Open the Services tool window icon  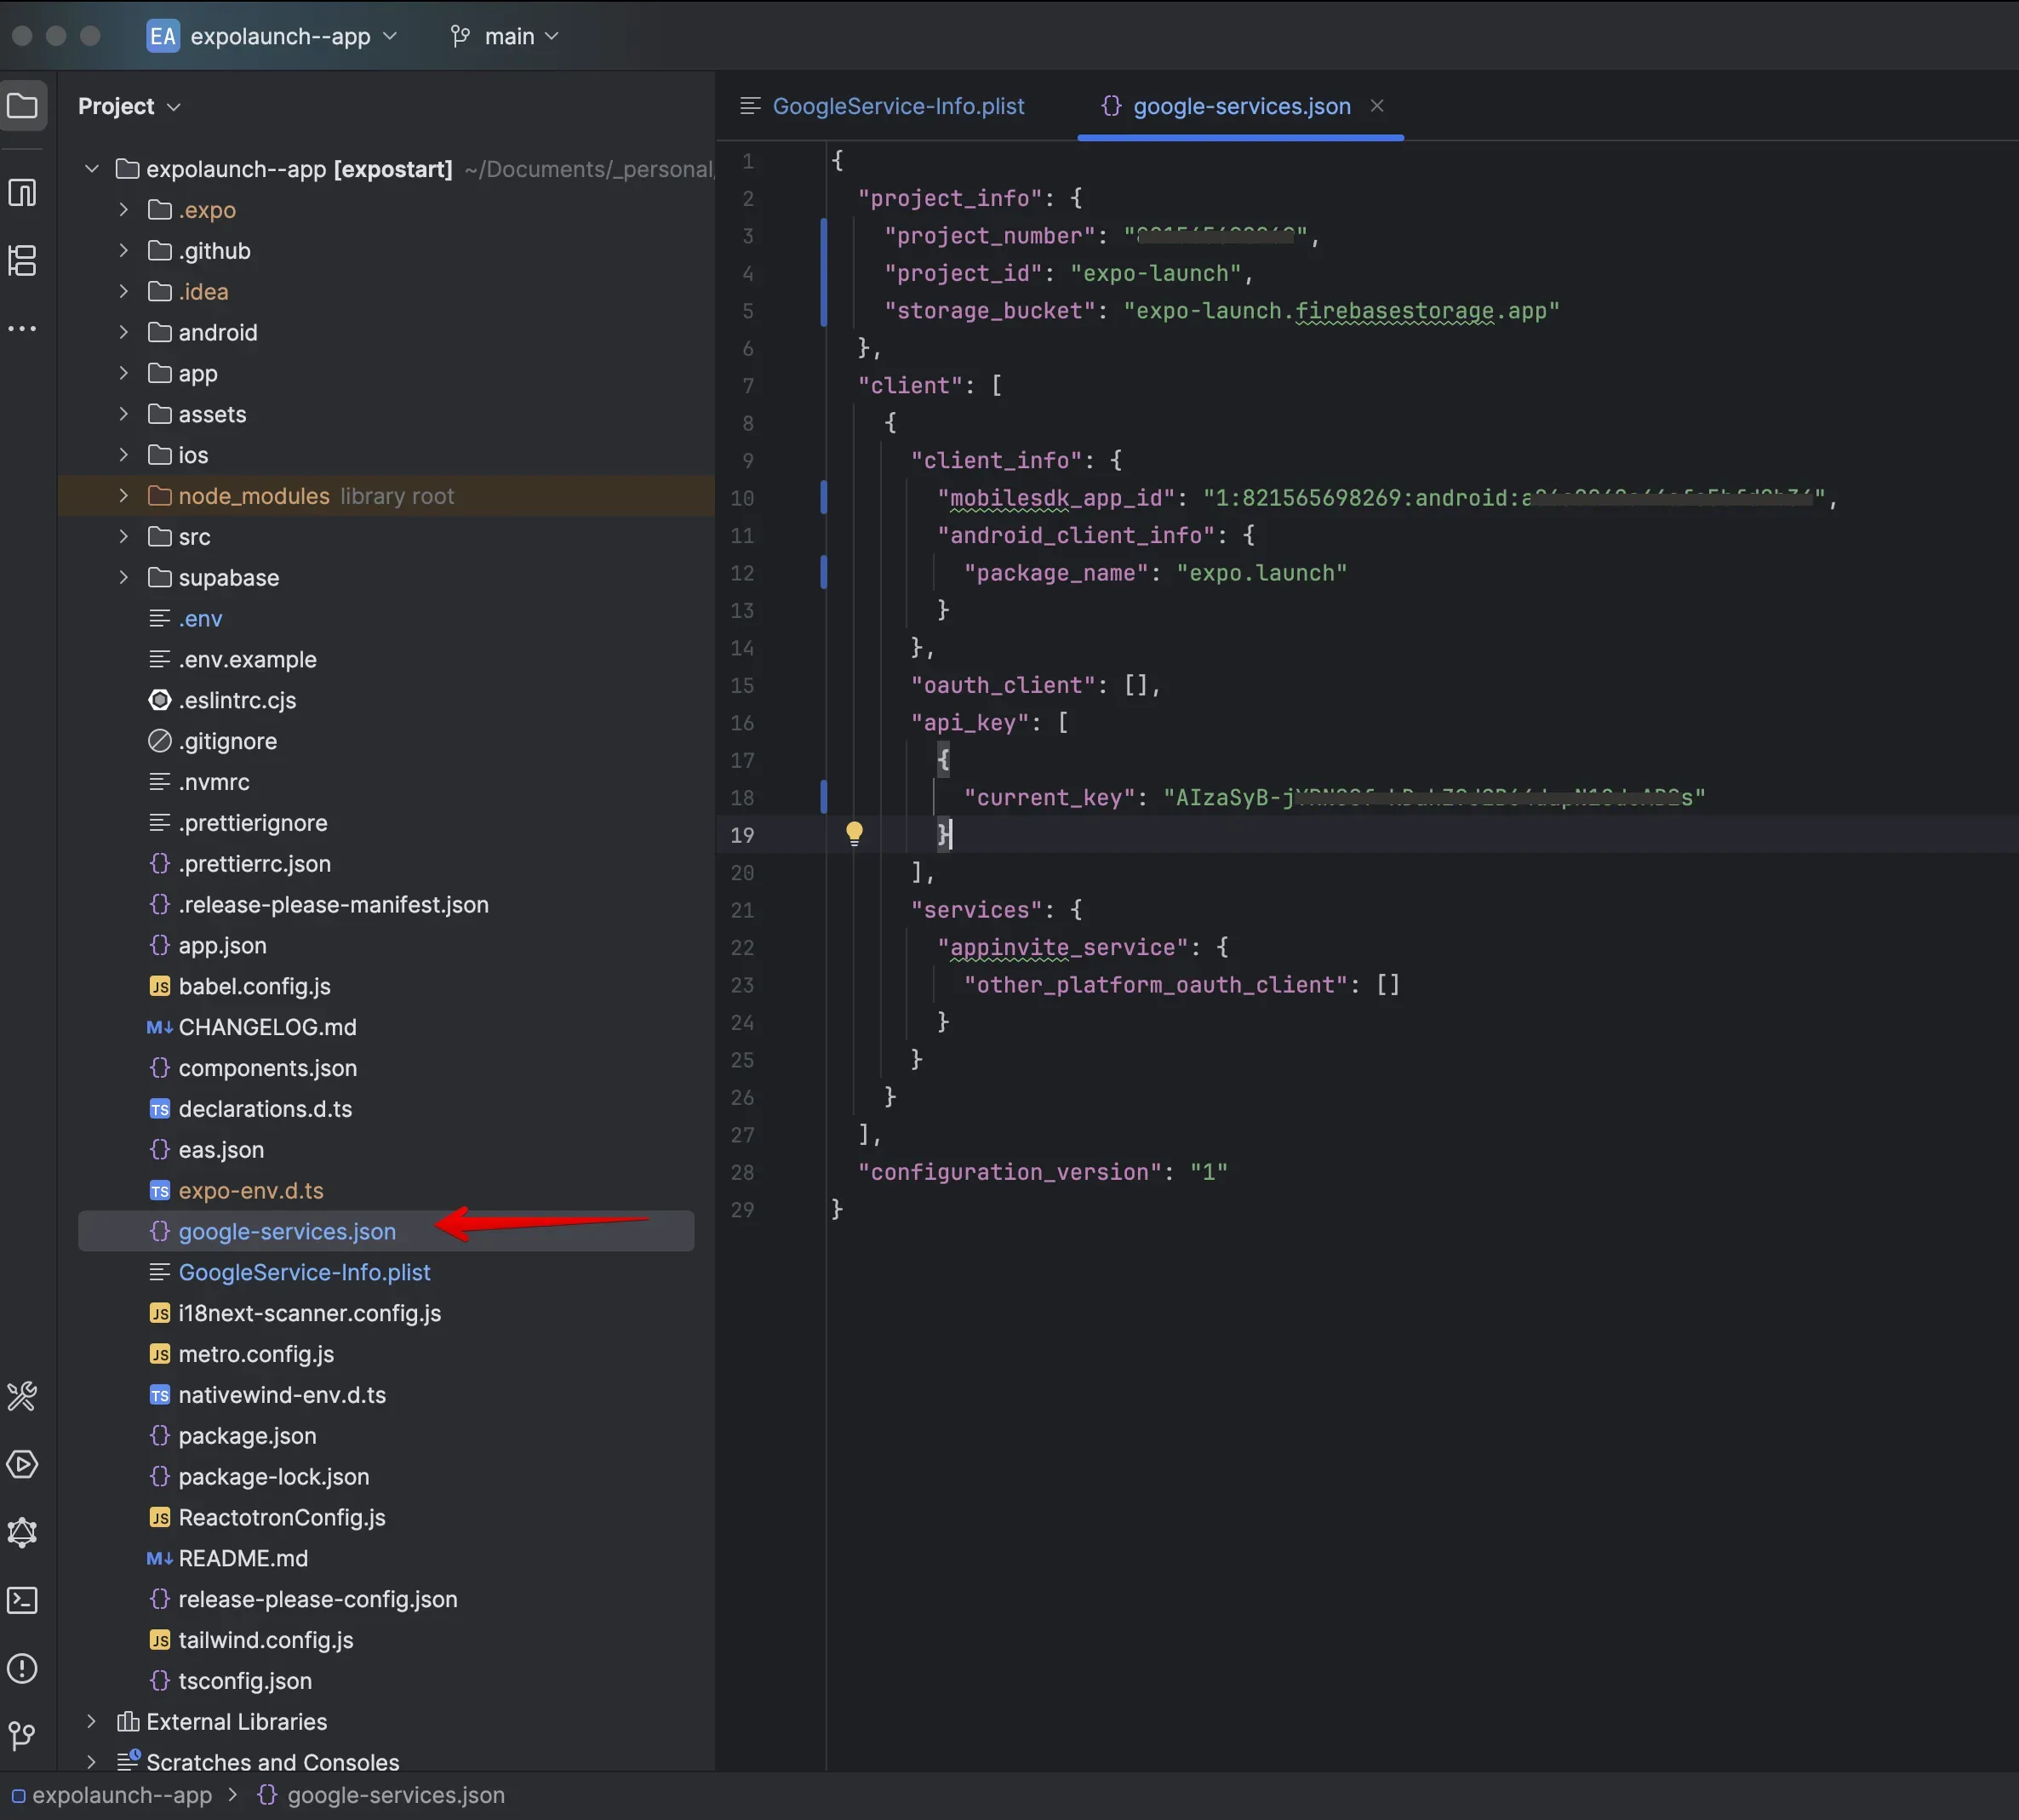point(23,1464)
